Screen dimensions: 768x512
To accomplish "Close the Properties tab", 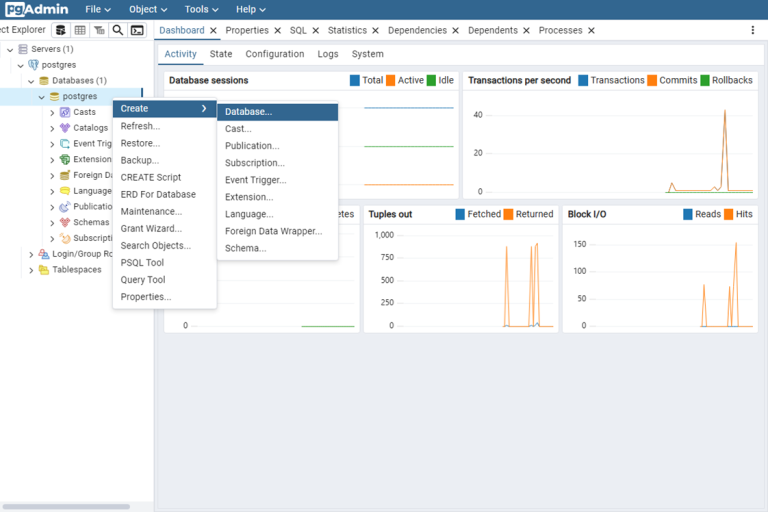I will (x=278, y=30).
